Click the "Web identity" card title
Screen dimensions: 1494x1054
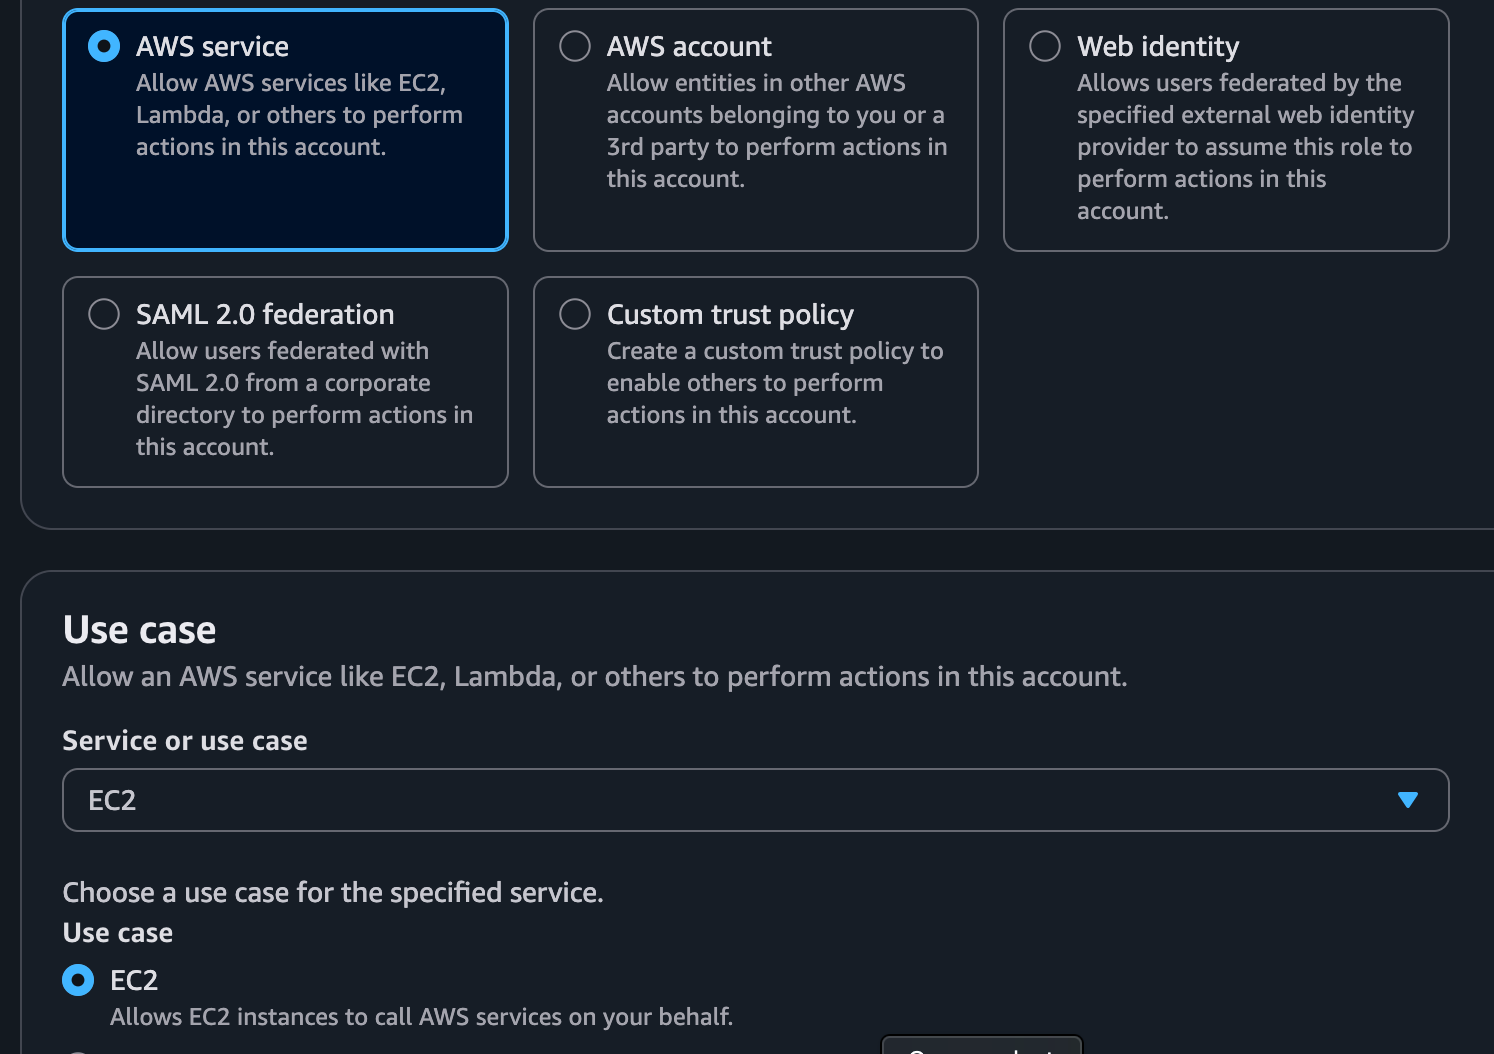tap(1158, 46)
